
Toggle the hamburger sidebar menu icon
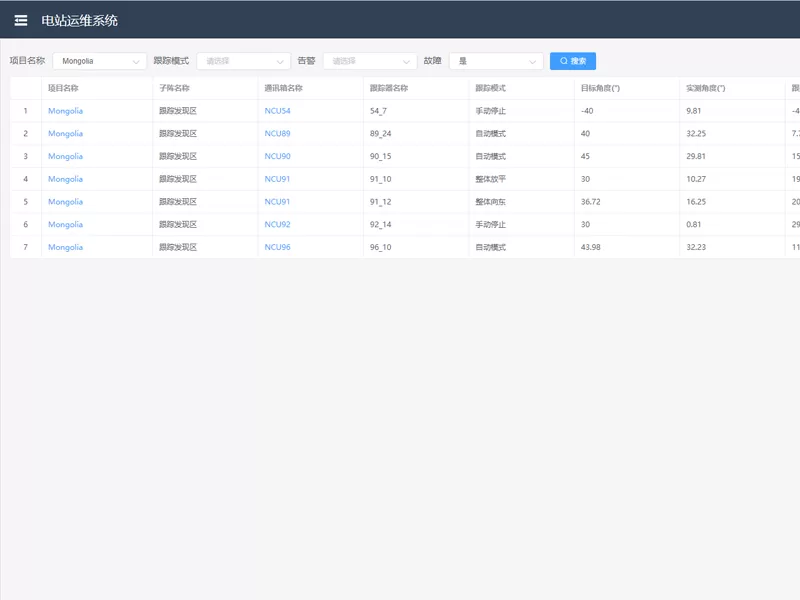point(21,20)
